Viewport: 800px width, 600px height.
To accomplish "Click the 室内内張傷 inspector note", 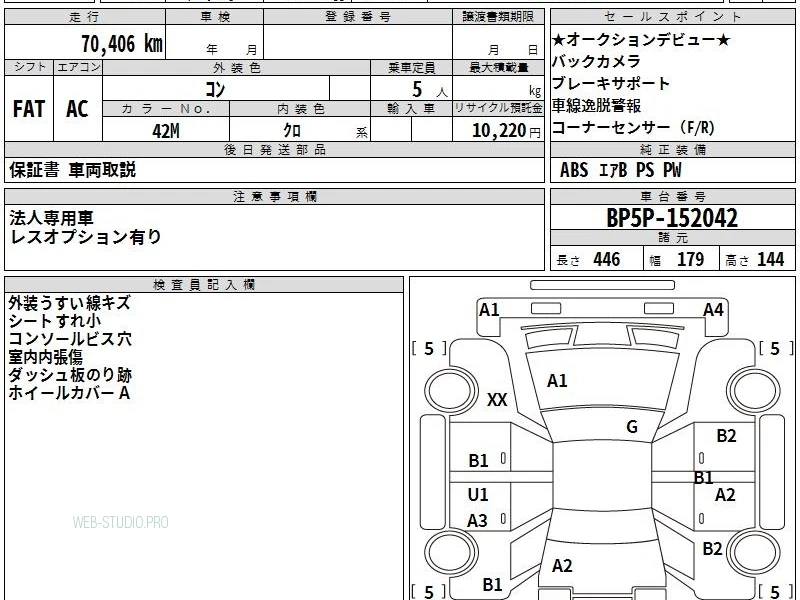I will tap(45, 357).
